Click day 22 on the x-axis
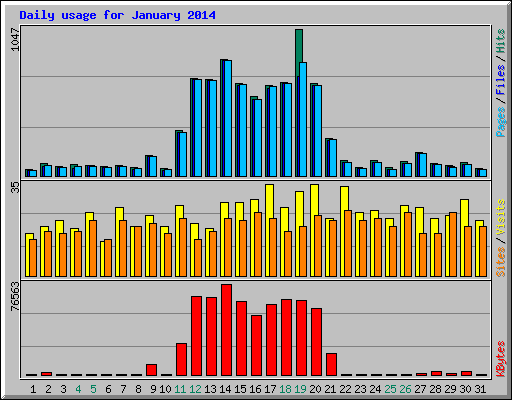The image size is (512, 400). click(x=345, y=389)
